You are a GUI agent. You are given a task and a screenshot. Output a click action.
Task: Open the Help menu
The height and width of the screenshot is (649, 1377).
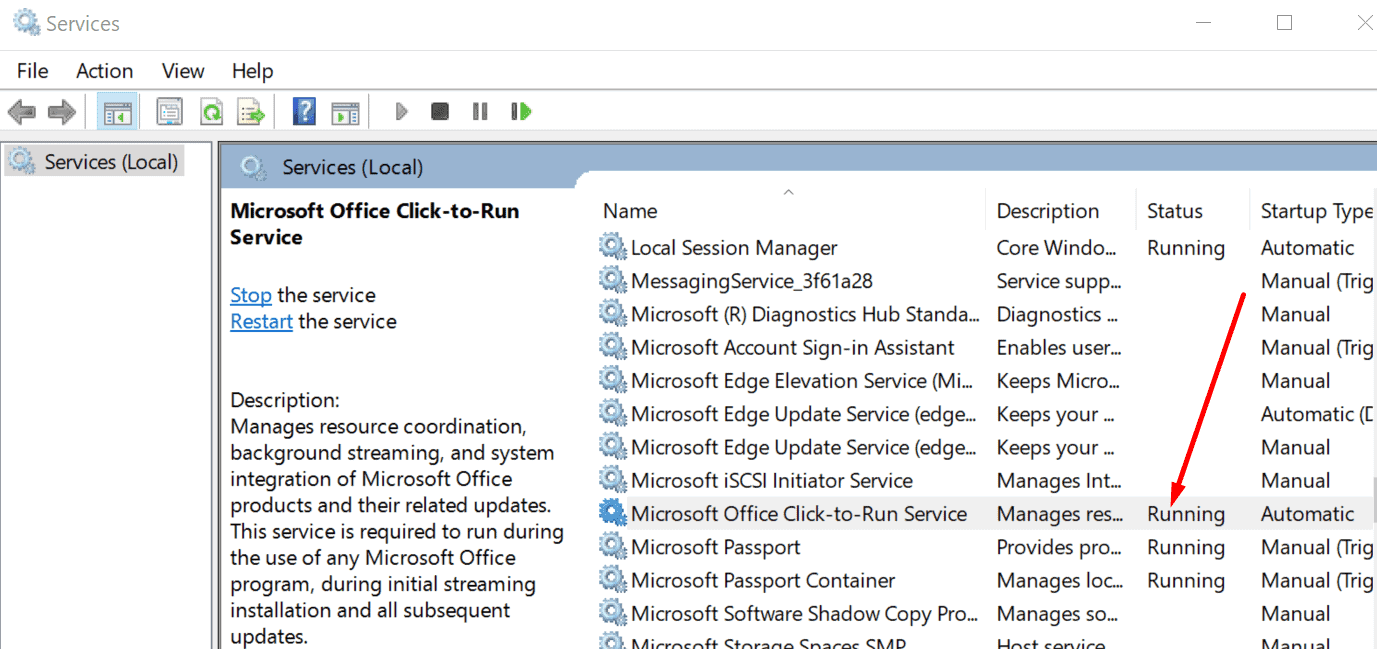[x=252, y=71]
